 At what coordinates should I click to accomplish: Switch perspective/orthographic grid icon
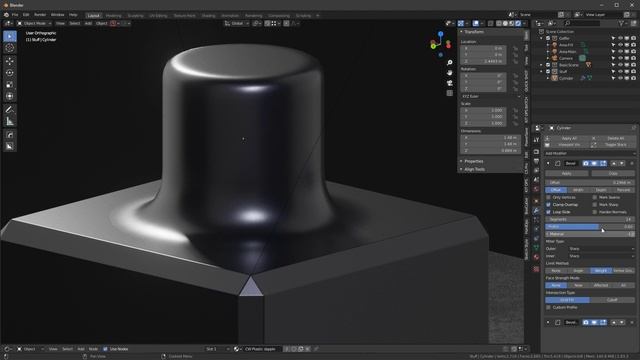pos(449,93)
